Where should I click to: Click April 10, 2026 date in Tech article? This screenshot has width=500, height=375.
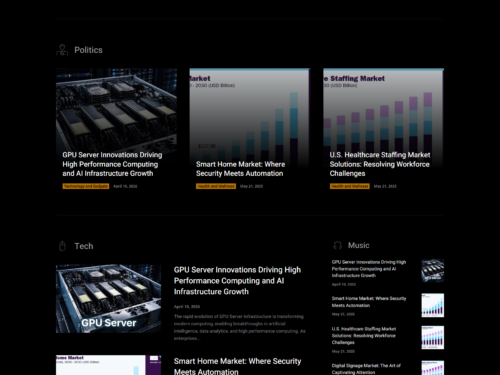coord(187,307)
